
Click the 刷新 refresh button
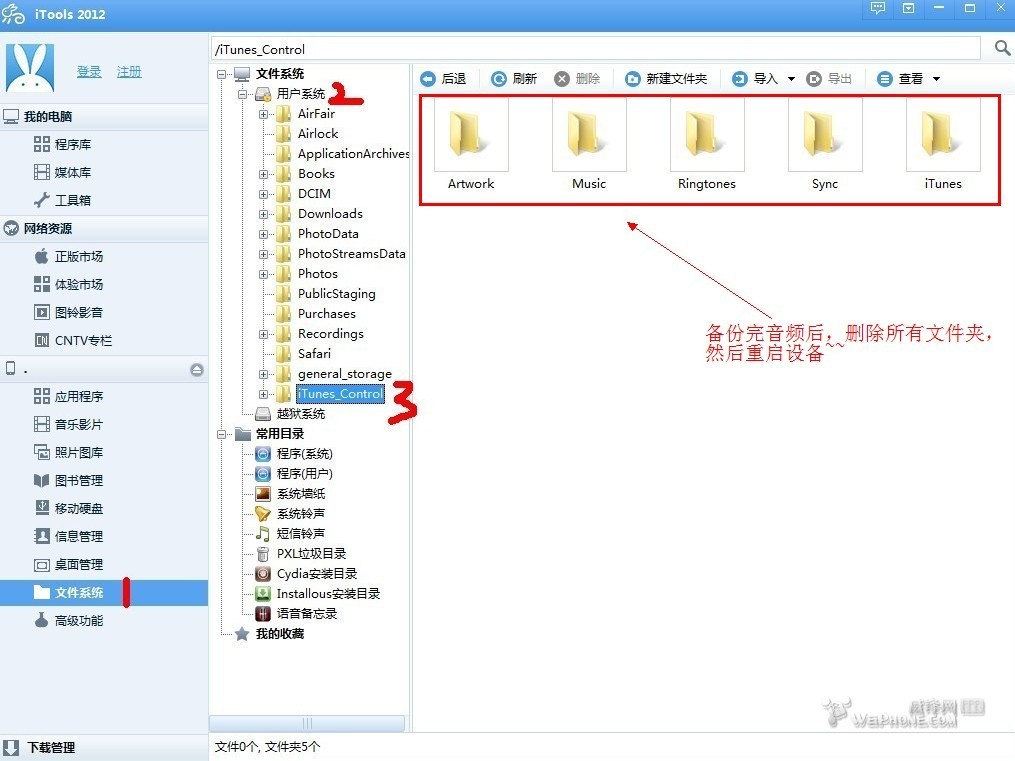point(514,79)
